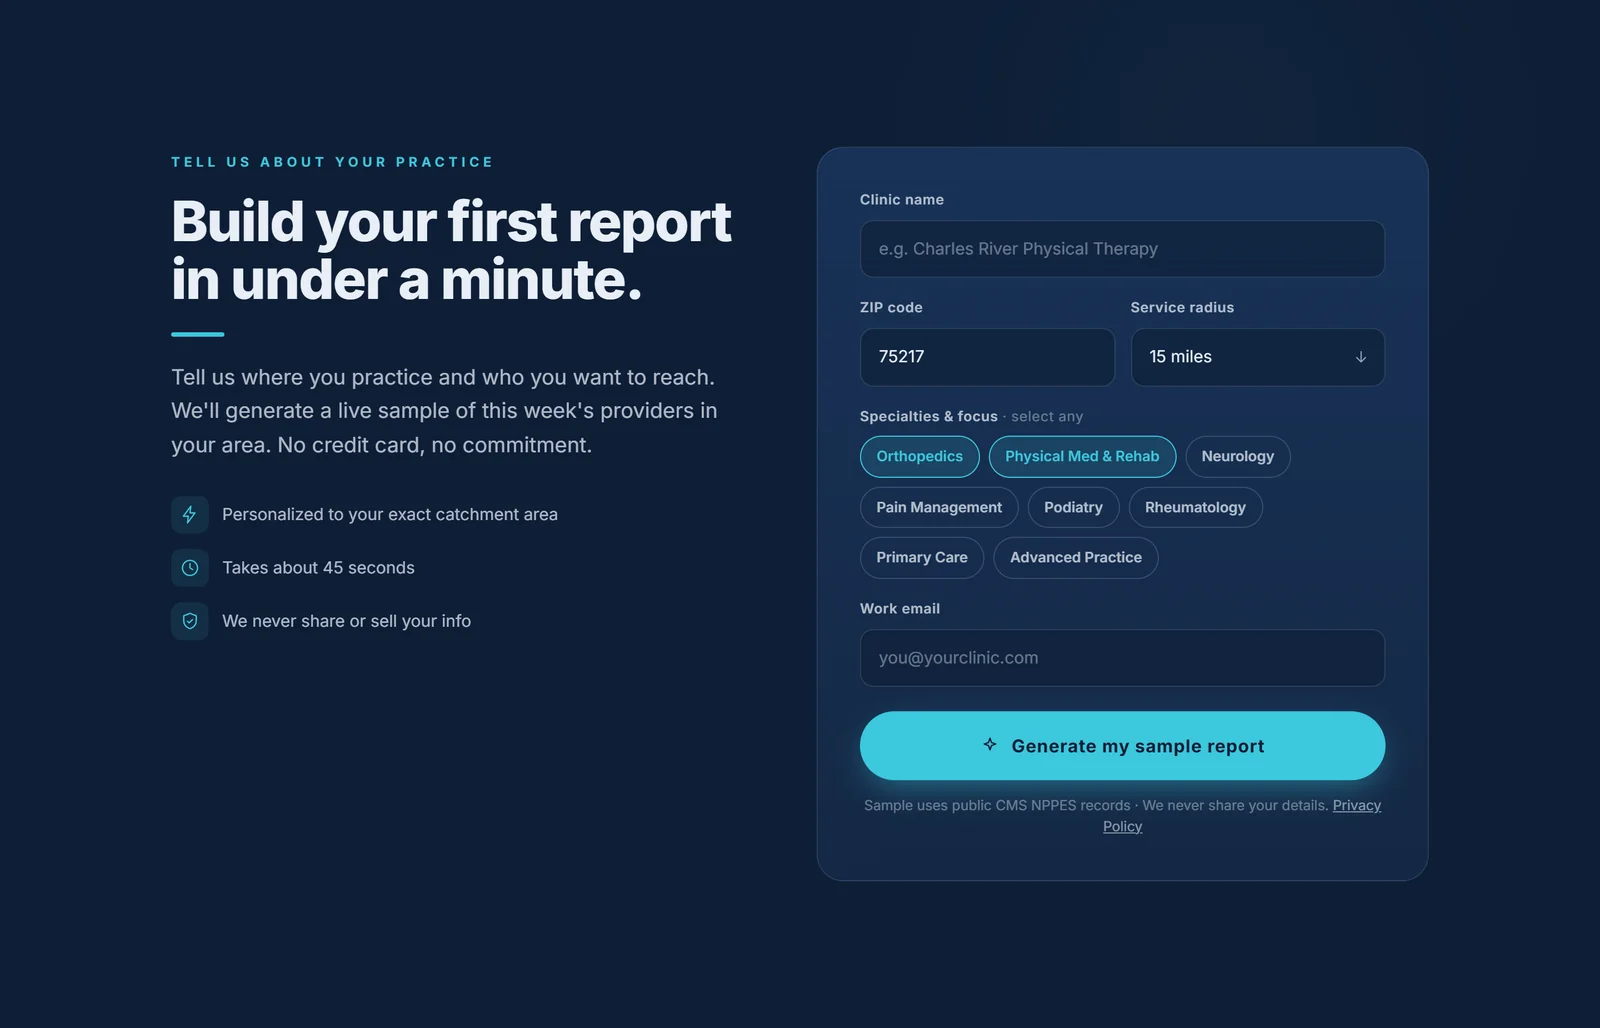Click Generate my sample report button
This screenshot has width=1600, height=1028.
click(1122, 746)
